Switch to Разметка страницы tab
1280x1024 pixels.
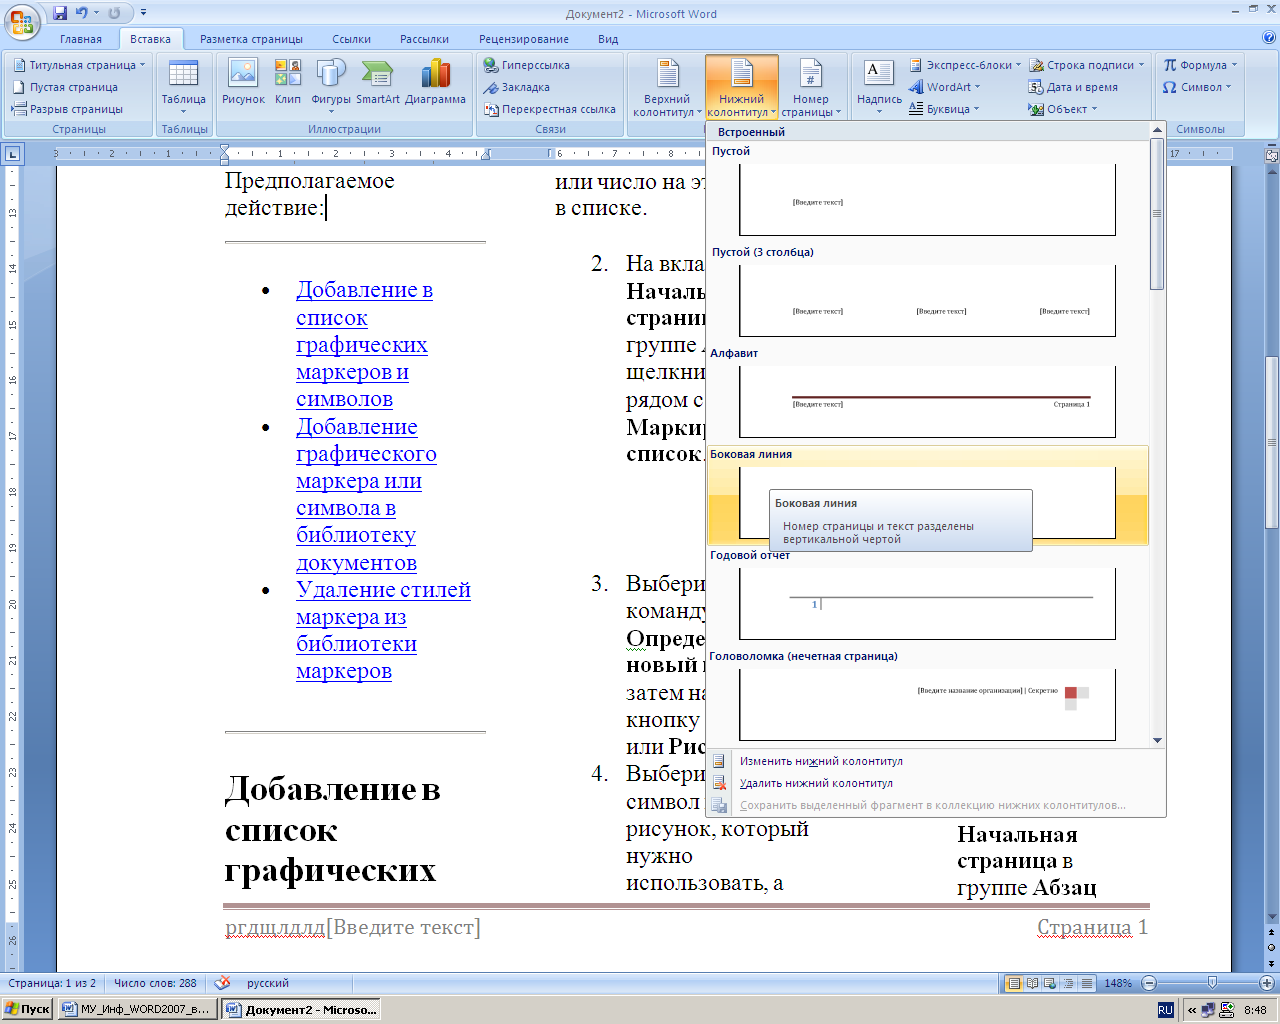[251, 39]
